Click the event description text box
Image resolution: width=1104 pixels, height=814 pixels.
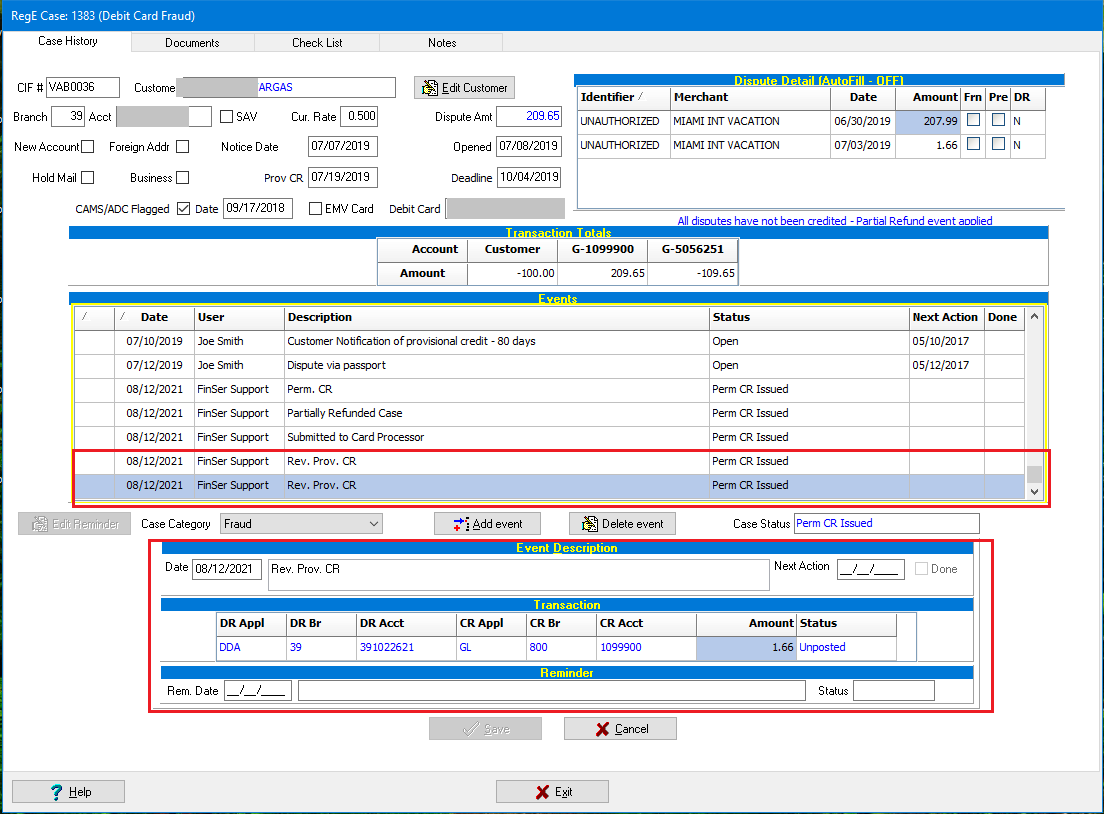[519, 575]
